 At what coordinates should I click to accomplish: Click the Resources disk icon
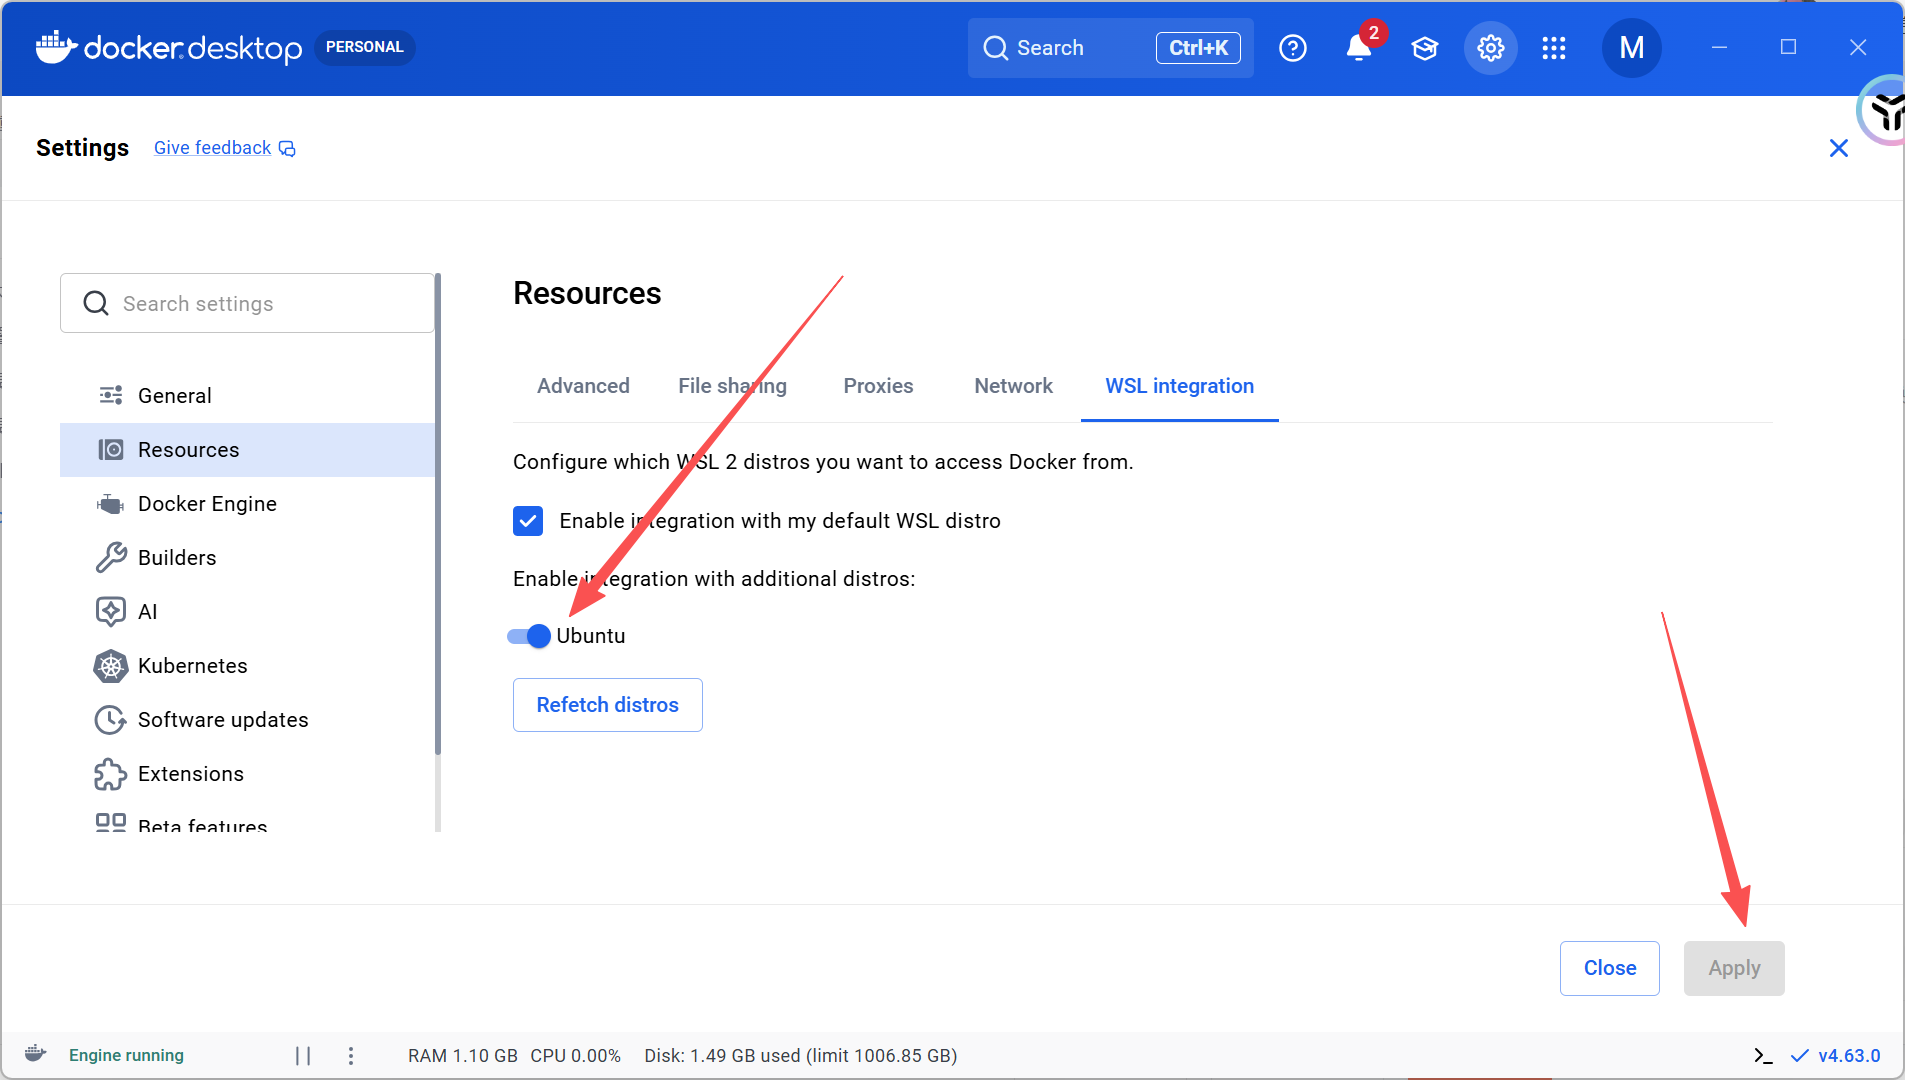(110, 450)
